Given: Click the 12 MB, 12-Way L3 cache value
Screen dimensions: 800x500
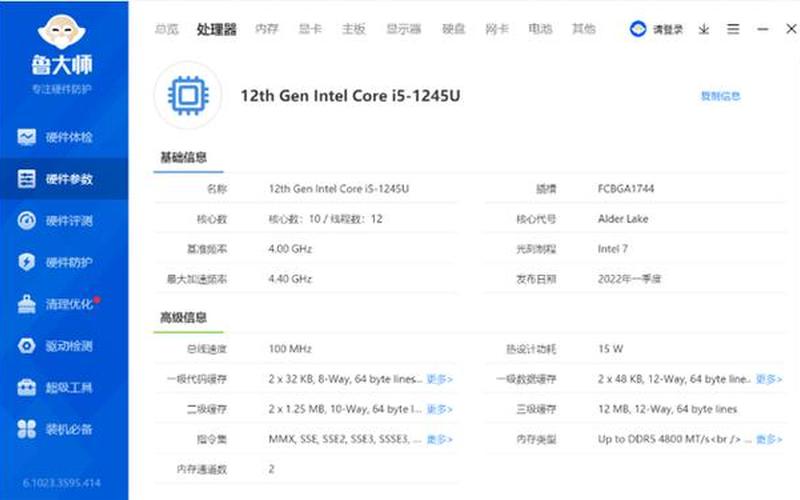Looking at the screenshot, I should tap(667, 409).
